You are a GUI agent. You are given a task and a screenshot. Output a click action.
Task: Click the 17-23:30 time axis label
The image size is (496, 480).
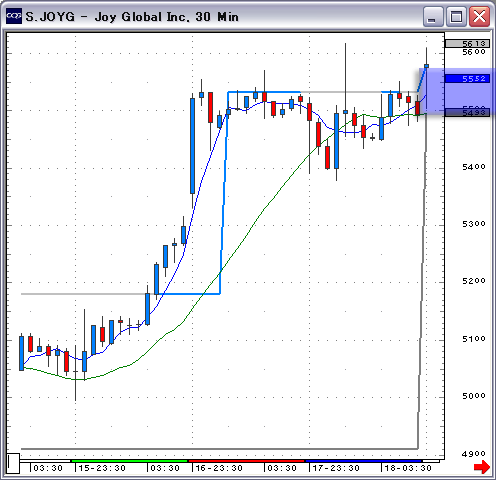pyautogui.click(x=336, y=468)
